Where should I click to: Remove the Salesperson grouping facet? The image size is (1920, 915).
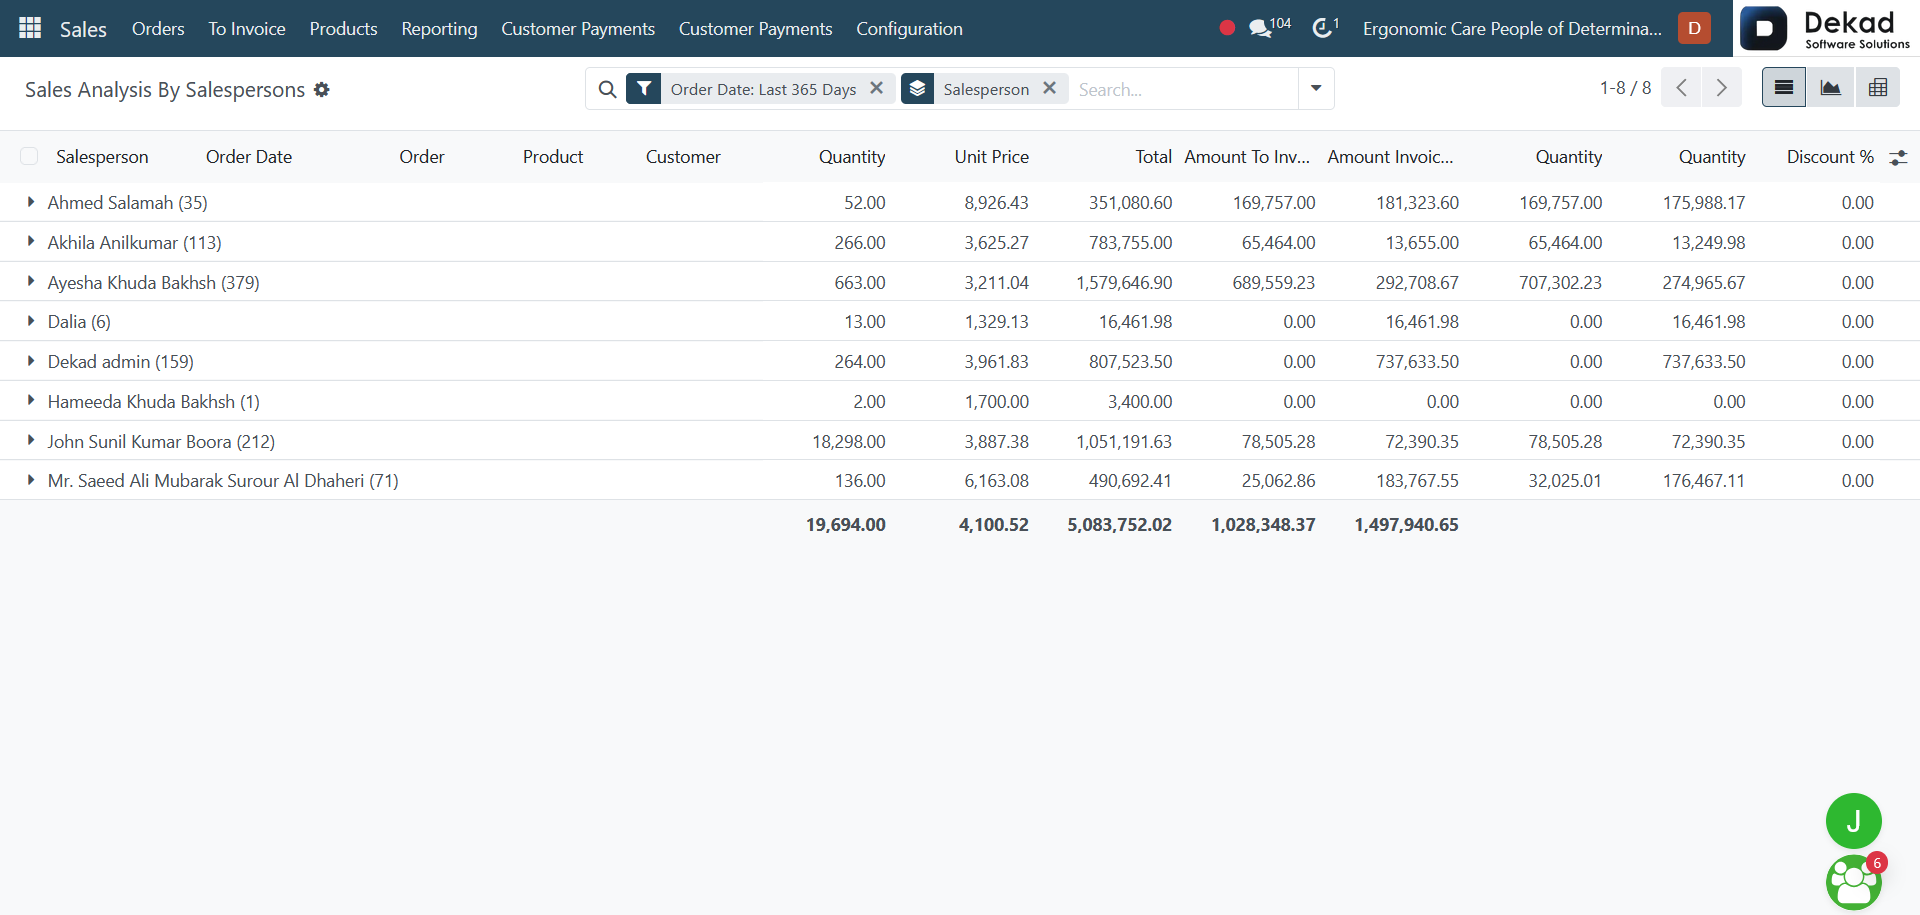click(x=1049, y=88)
